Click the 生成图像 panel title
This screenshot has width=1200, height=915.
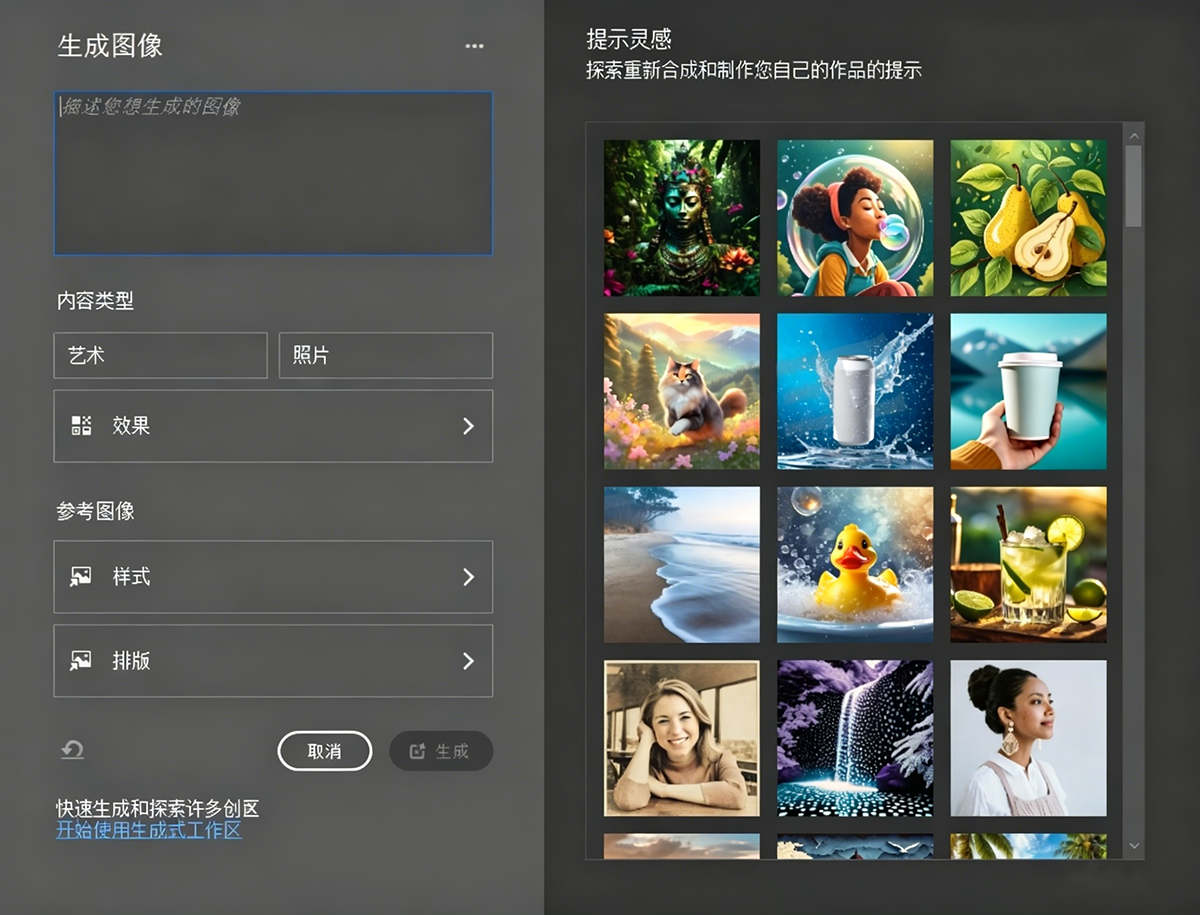[110, 46]
